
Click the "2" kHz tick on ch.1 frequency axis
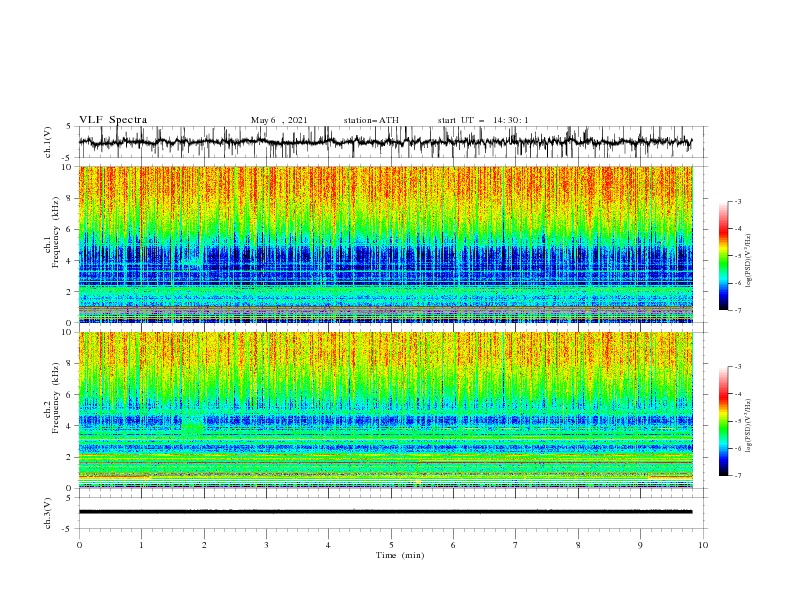coord(69,291)
